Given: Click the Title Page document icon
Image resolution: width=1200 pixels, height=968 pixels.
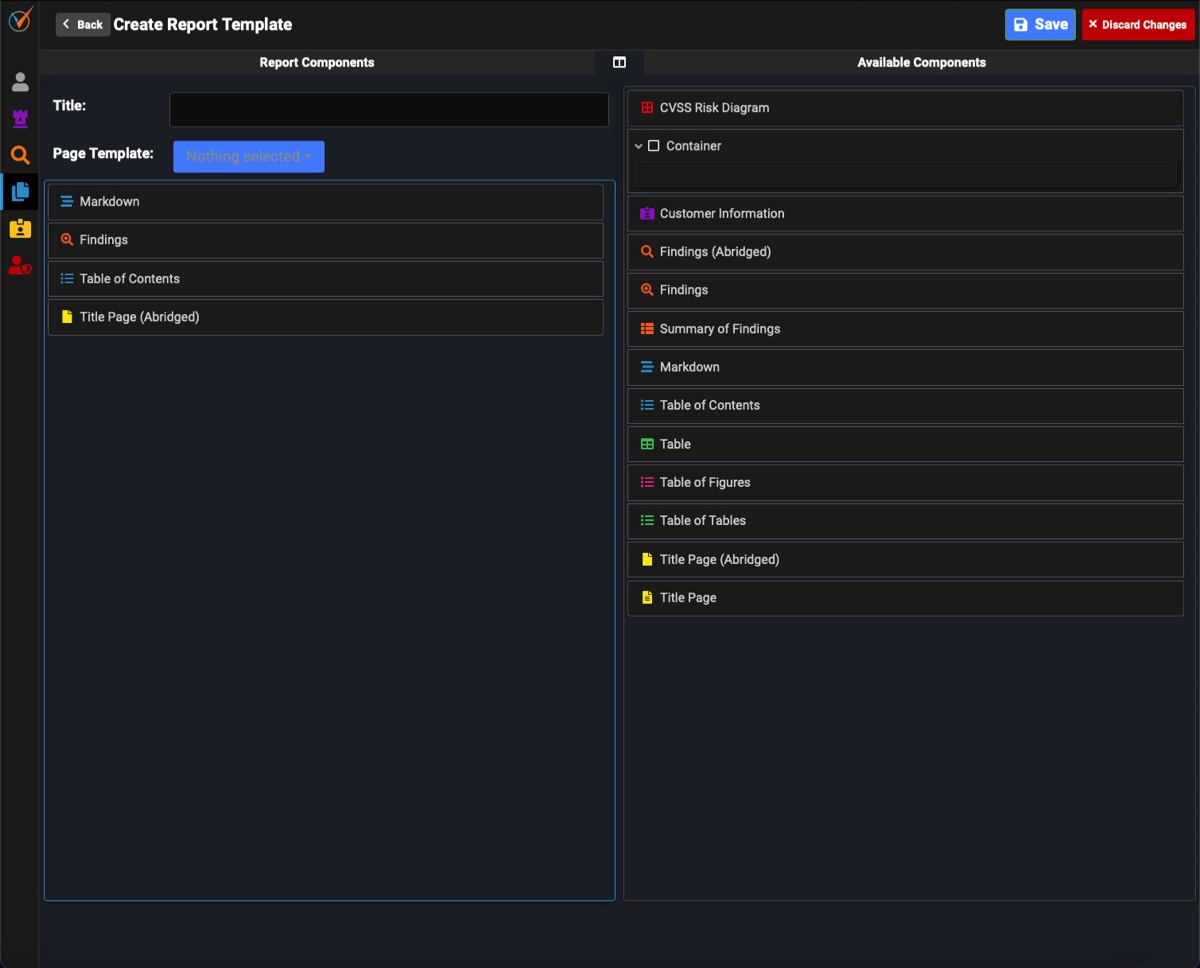Looking at the screenshot, I should [x=647, y=598].
